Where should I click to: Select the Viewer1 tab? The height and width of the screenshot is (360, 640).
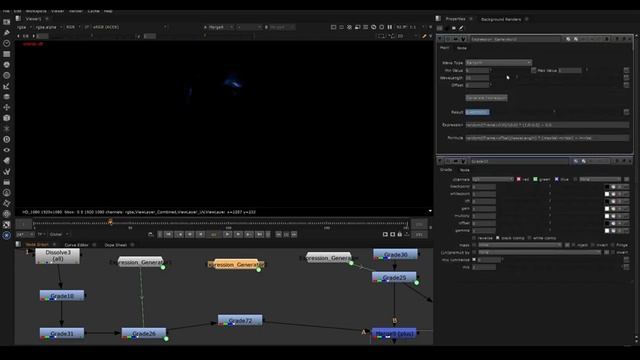tap(33, 19)
